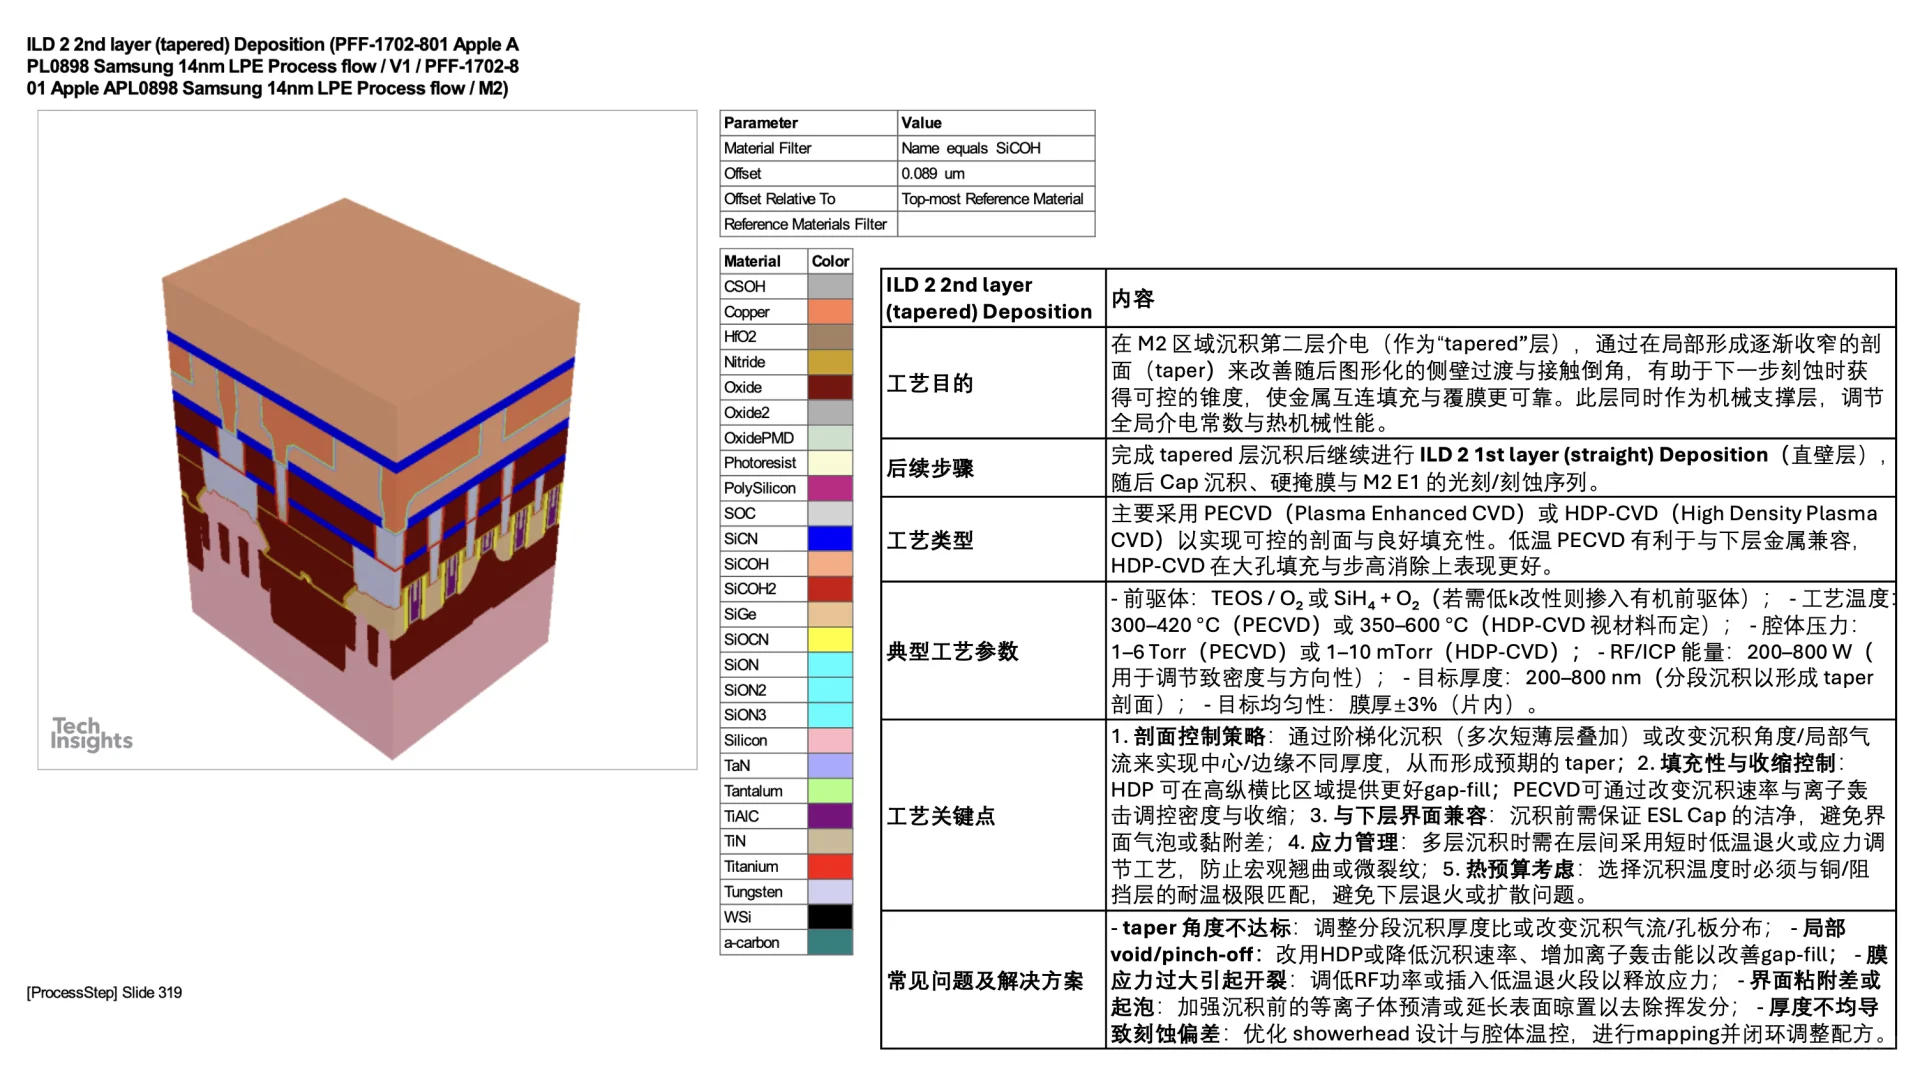Click the TechInsights logo
The height and width of the screenshot is (1080, 1920).
tap(93, 733)
